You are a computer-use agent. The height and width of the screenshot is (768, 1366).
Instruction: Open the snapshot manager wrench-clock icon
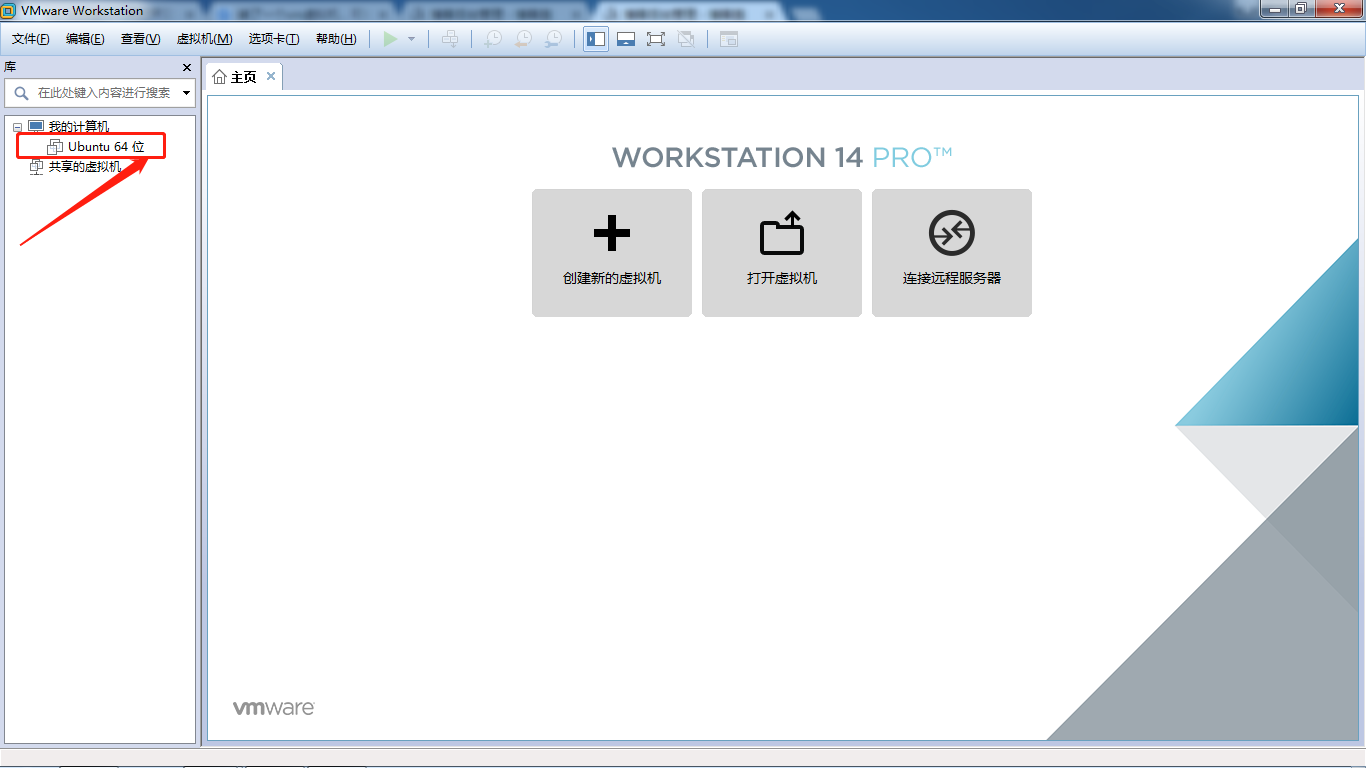pyautogui.click(x=553, y=39)
